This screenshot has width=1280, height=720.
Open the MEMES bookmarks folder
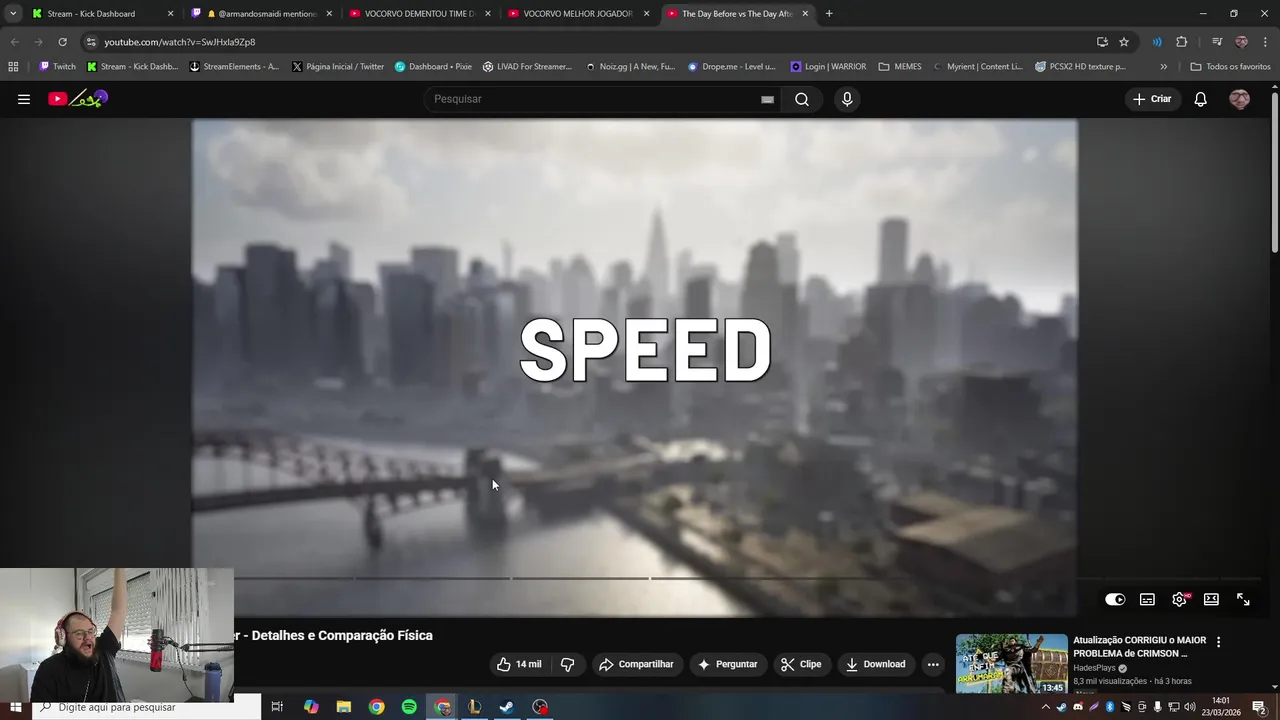tap(900, 66)
